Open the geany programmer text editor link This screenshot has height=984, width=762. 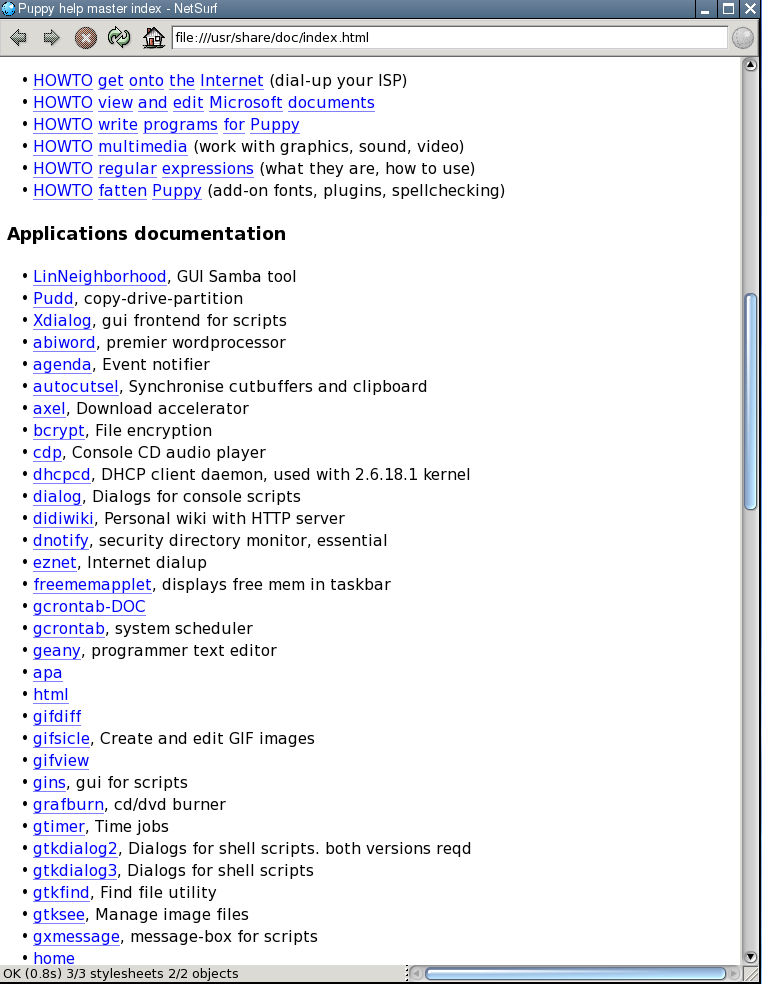pos(56,651)
